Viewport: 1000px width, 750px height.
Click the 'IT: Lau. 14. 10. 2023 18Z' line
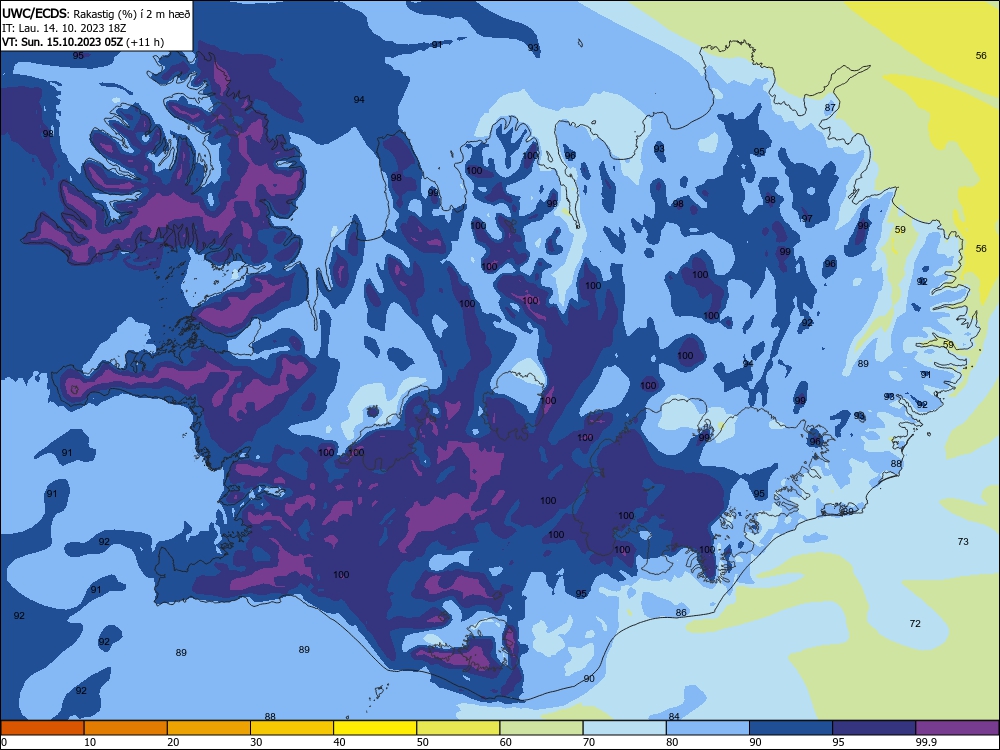[x=64, y=28]
